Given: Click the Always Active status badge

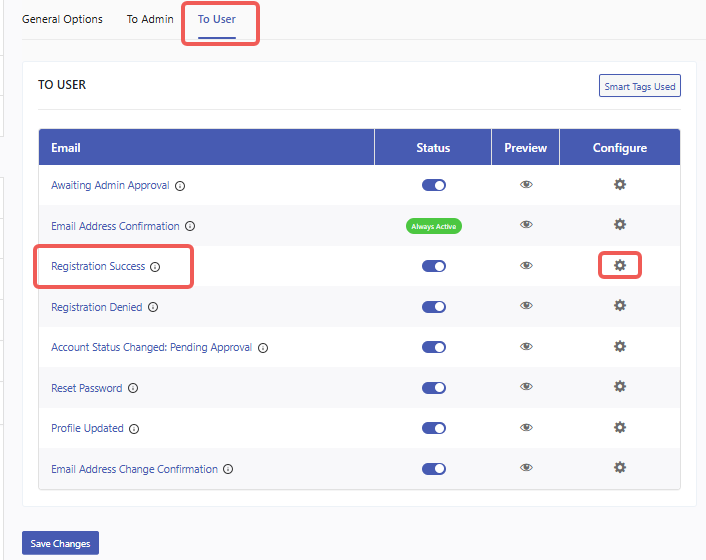Looking at the screenshot, I should coord(434,226).
